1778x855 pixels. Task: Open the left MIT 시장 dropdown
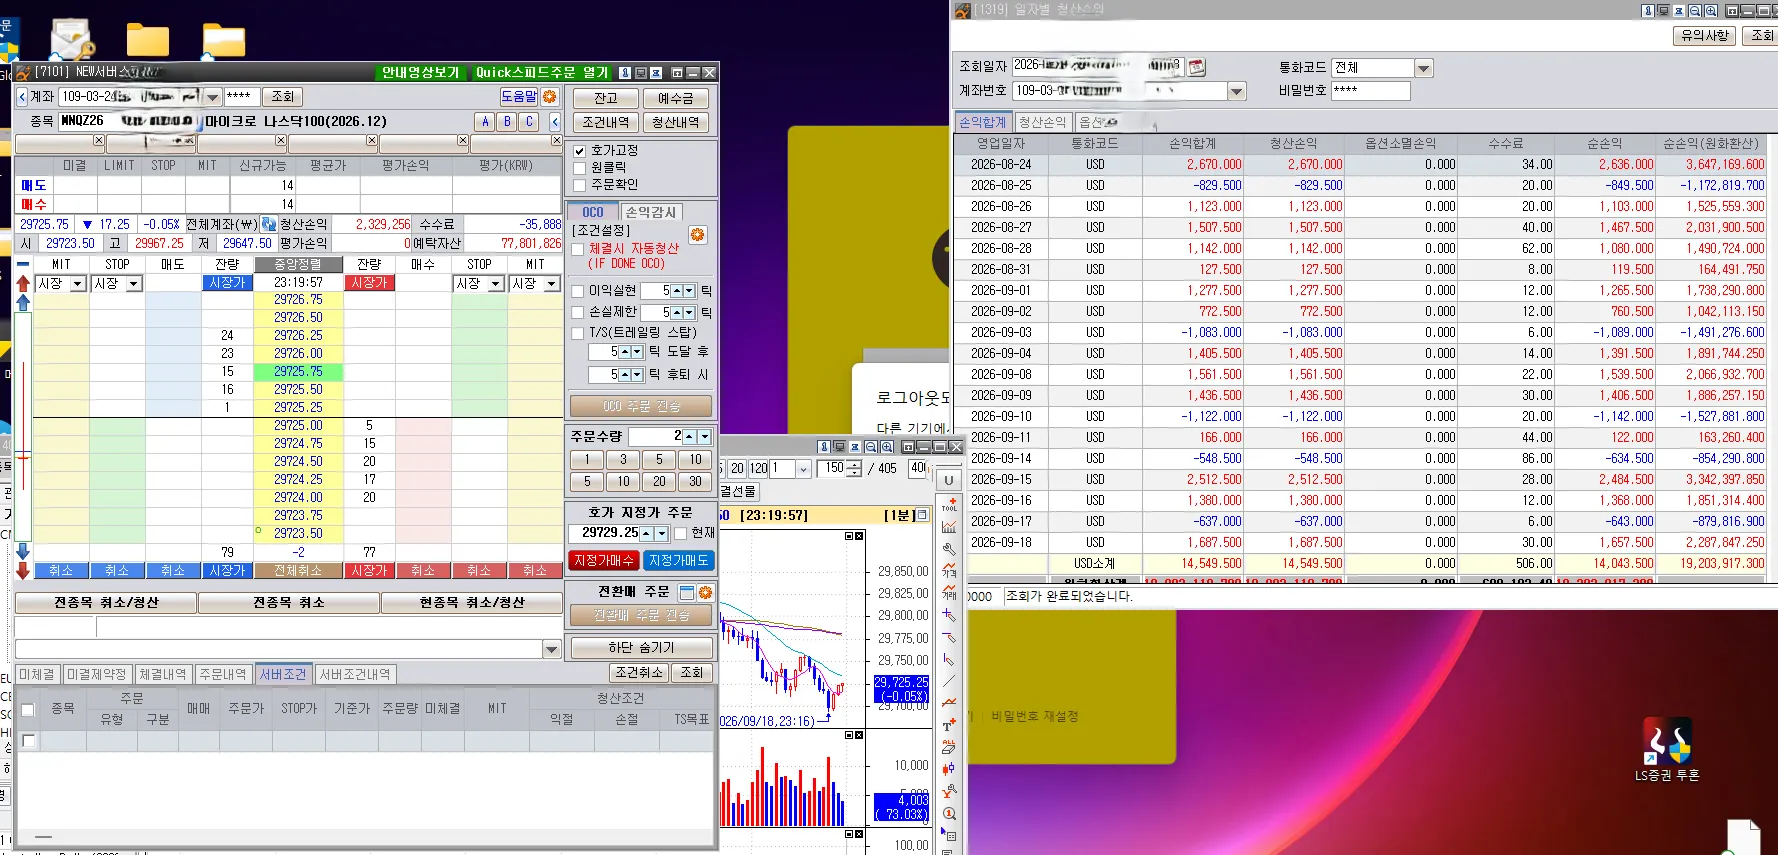pos(78,284)
